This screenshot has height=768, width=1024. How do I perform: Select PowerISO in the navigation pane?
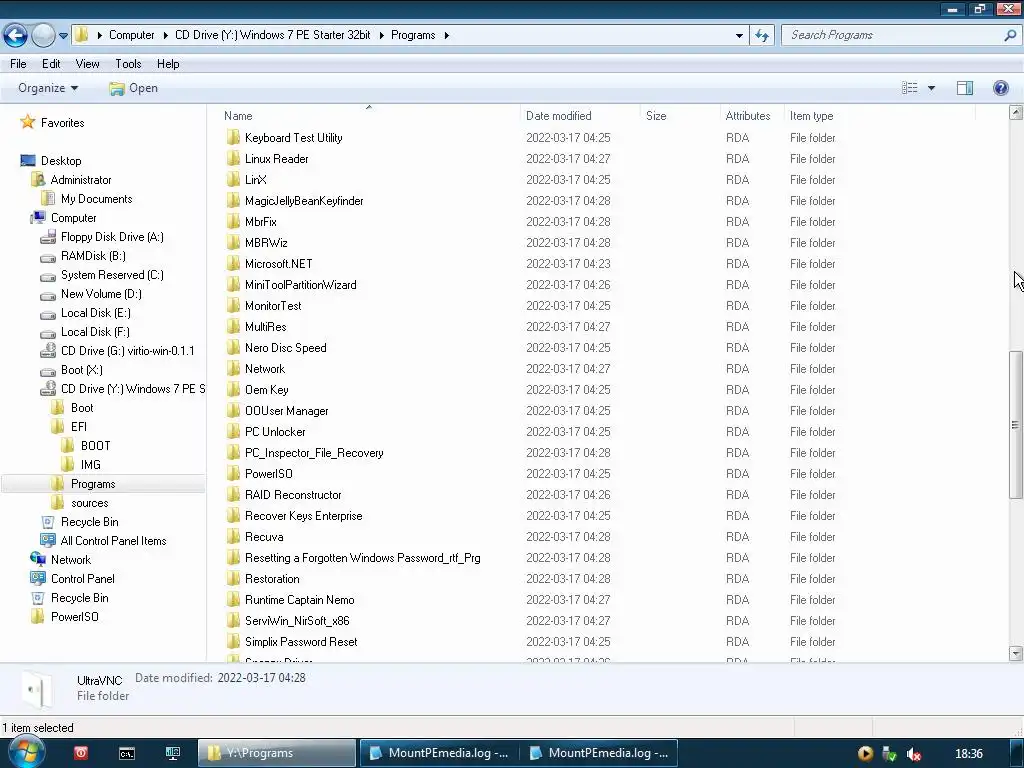pos(75,616)
